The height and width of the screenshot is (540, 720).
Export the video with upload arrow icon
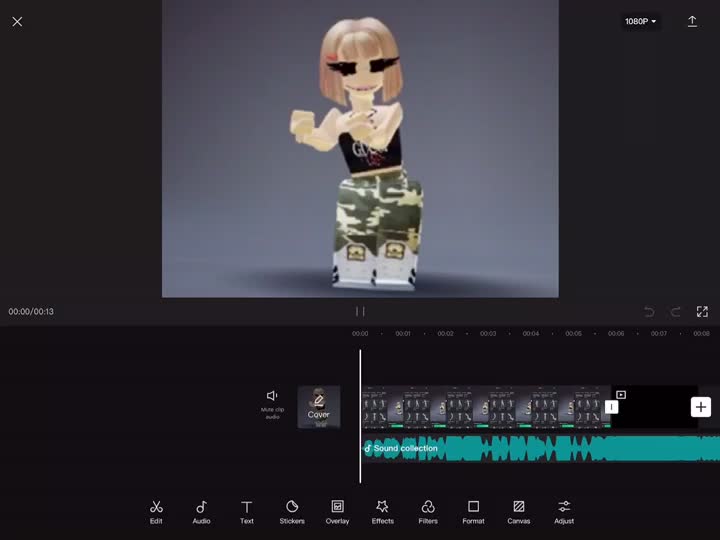tap(692, 21)
